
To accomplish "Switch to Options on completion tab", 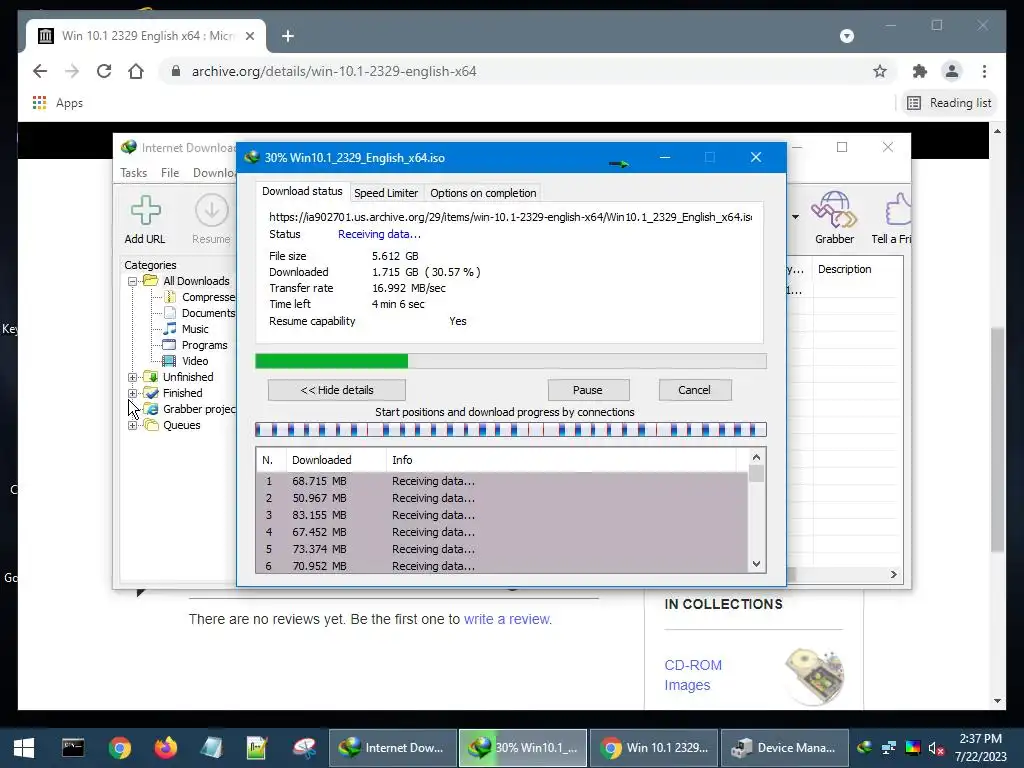I will point(483,193).
